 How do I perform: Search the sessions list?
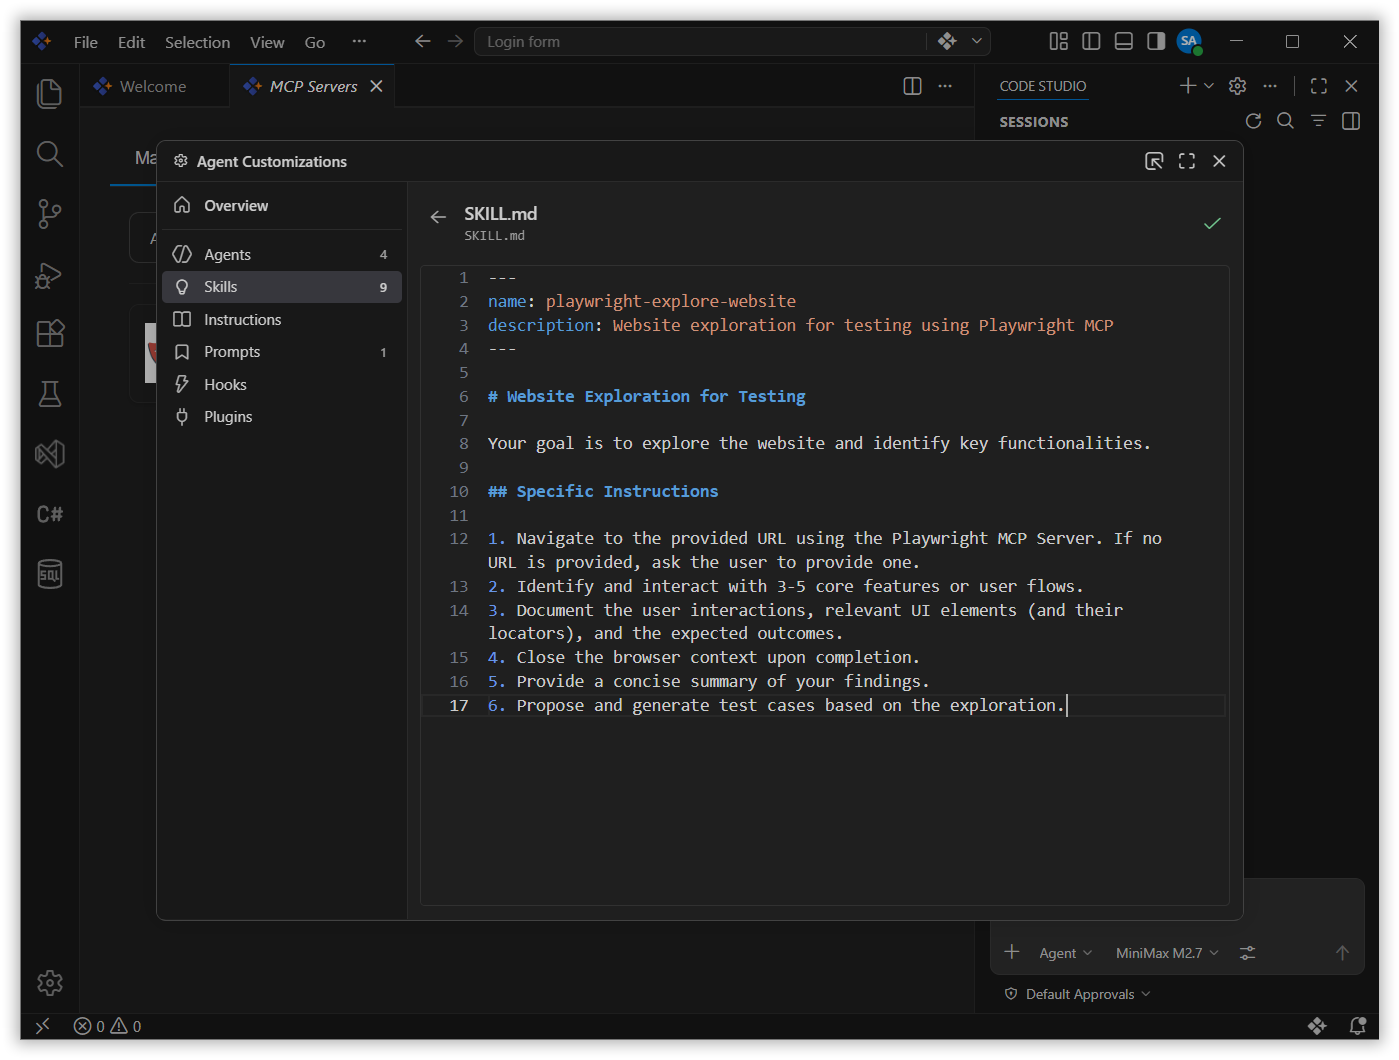(x=1286, y=121)
